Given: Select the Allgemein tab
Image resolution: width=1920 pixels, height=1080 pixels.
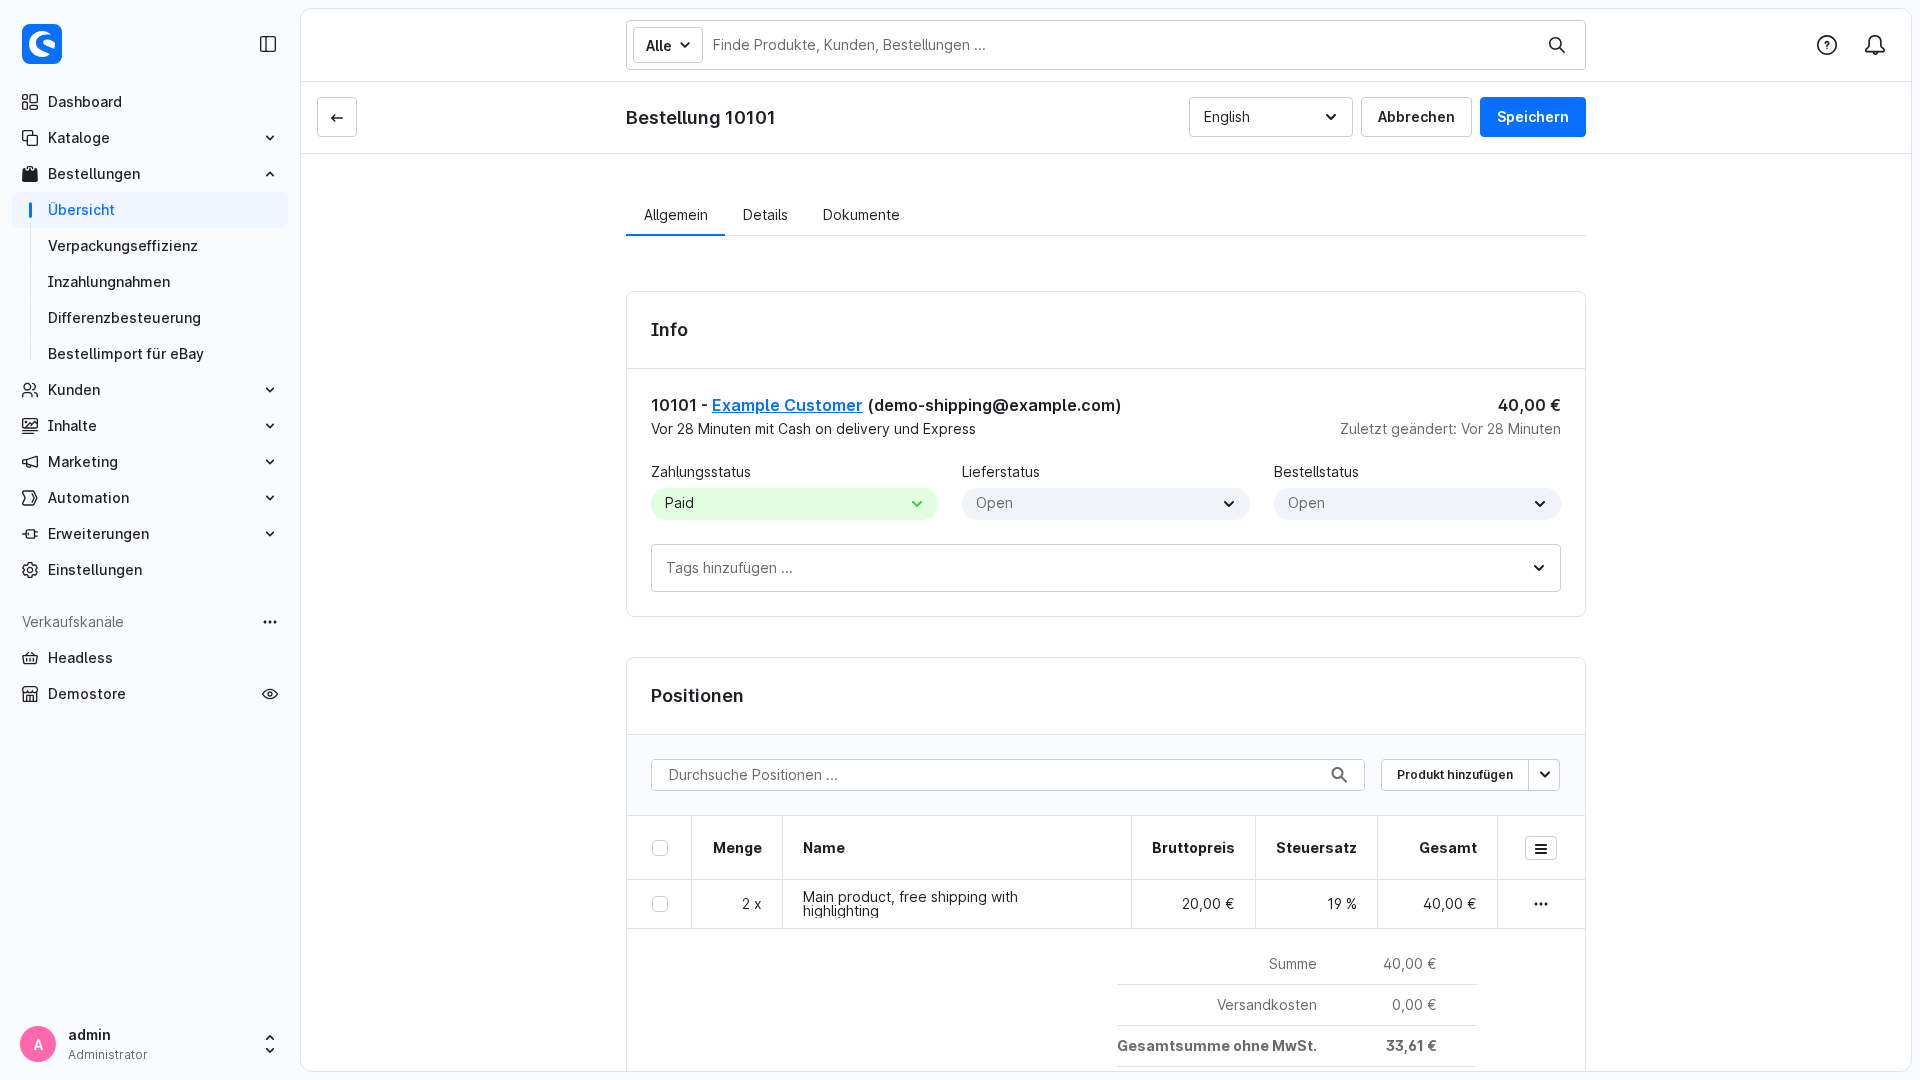Looking at the screenshot, I should pos(676,215).
